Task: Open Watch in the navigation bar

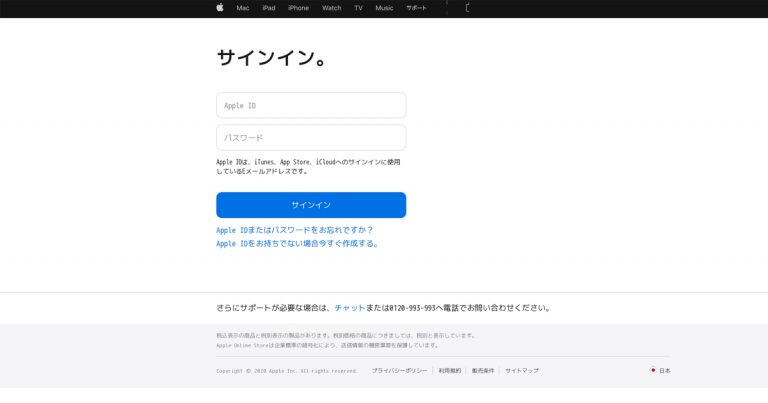Action: click(x=331, y=8)
